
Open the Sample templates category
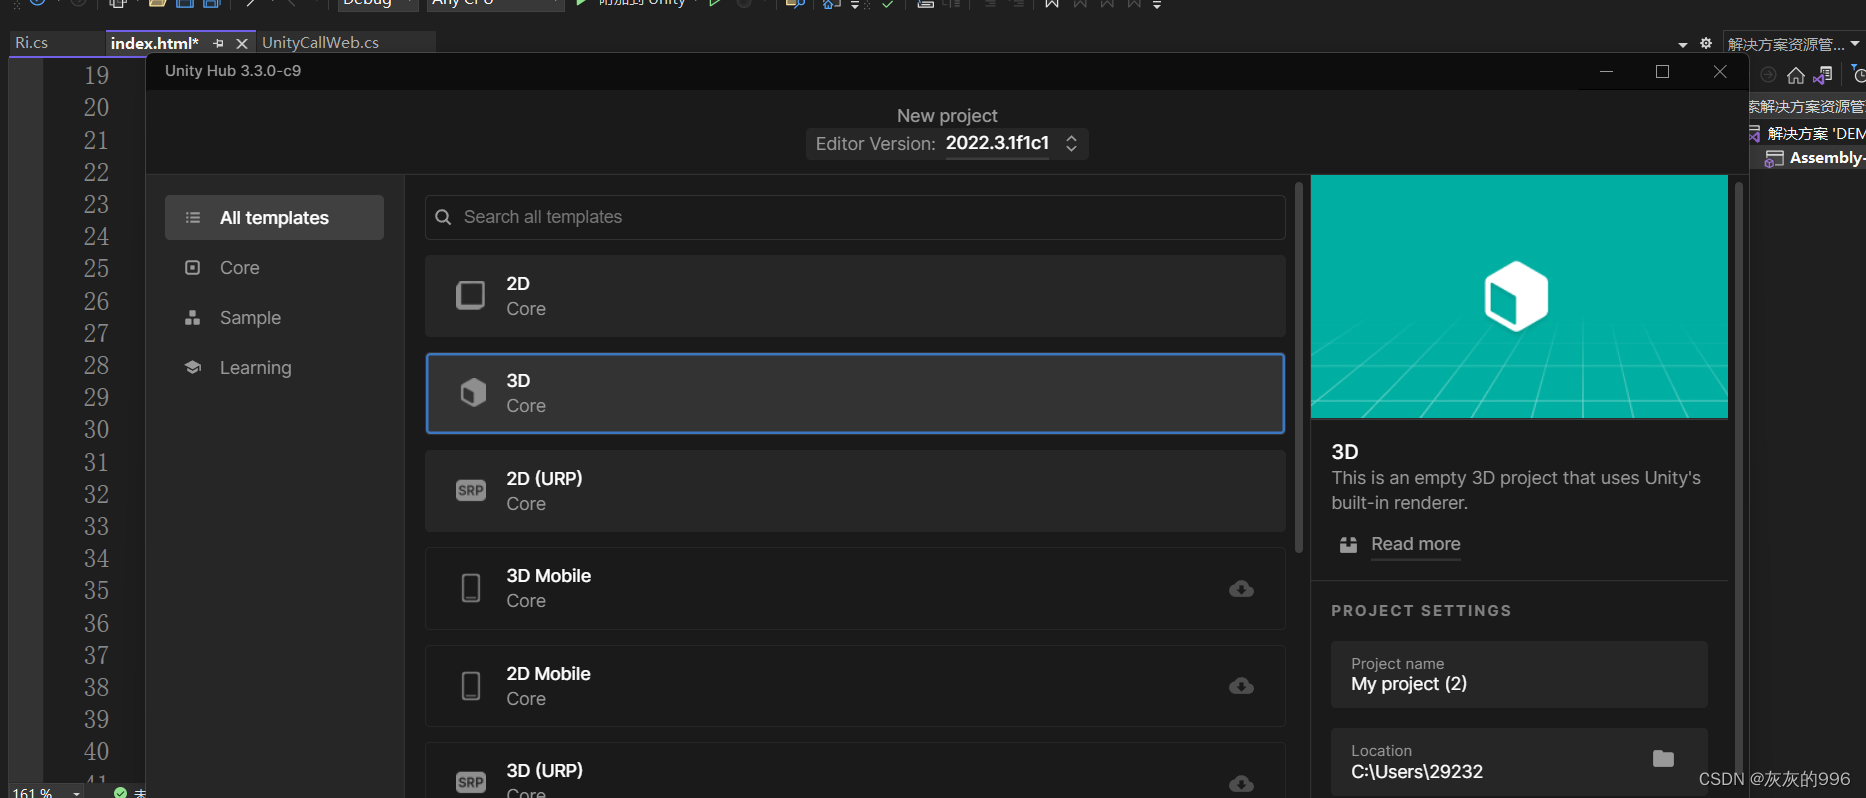[274, 318]
